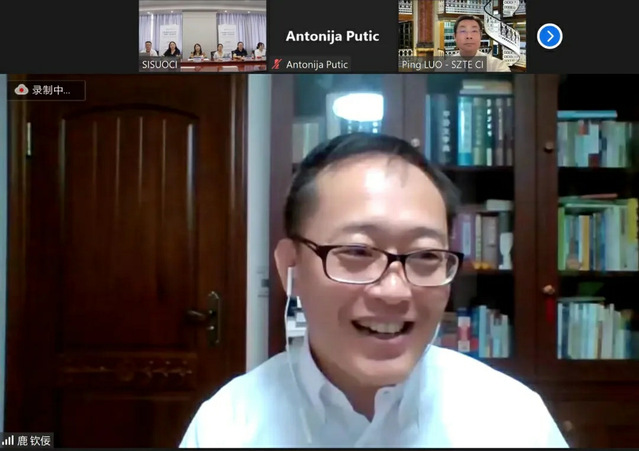Click the 录制中 recording status text

[52, 90]
